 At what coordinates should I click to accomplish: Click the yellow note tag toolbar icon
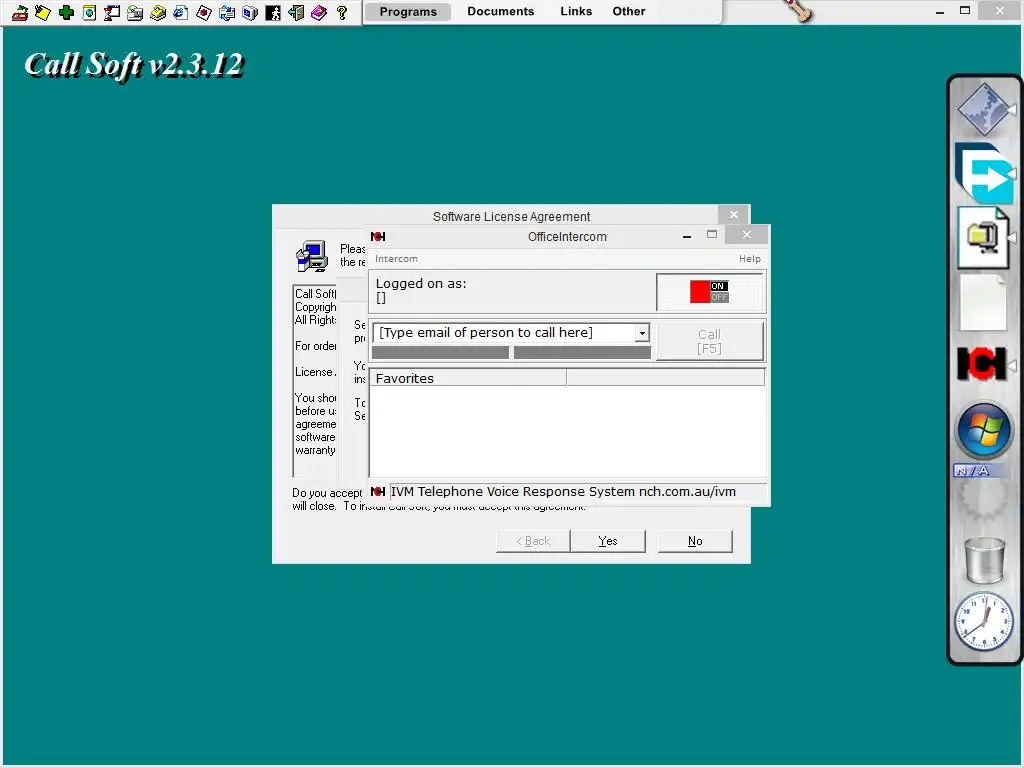tap(43, 12)
